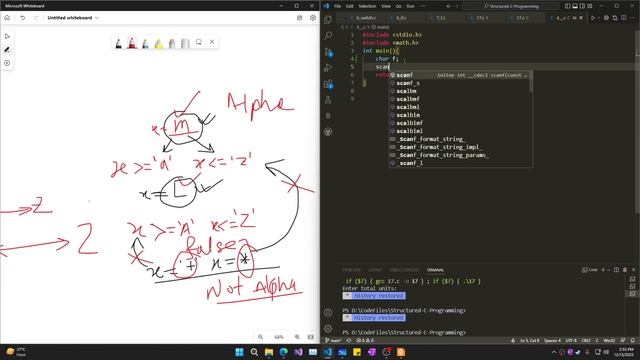Undo last Whiteboard stroke
The width and height of the screenshot is (640, 360).
click(22, 18)
